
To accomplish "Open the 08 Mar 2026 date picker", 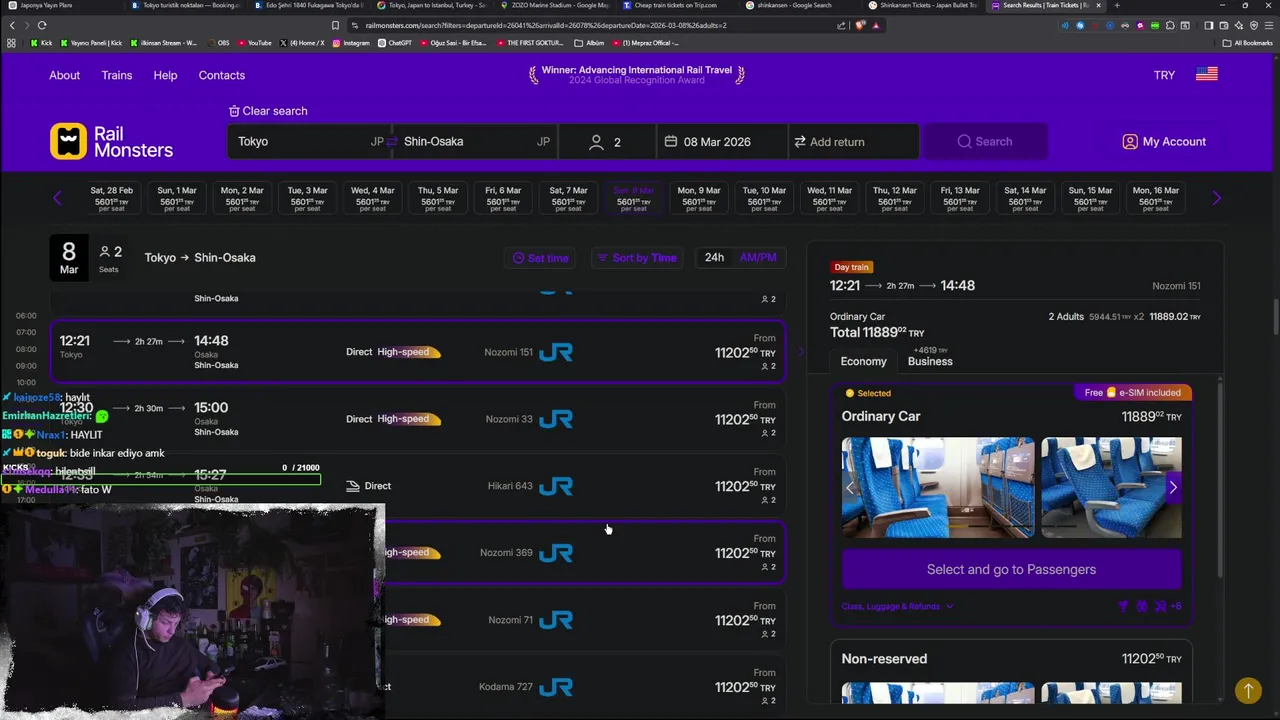I will coord(721,141).
